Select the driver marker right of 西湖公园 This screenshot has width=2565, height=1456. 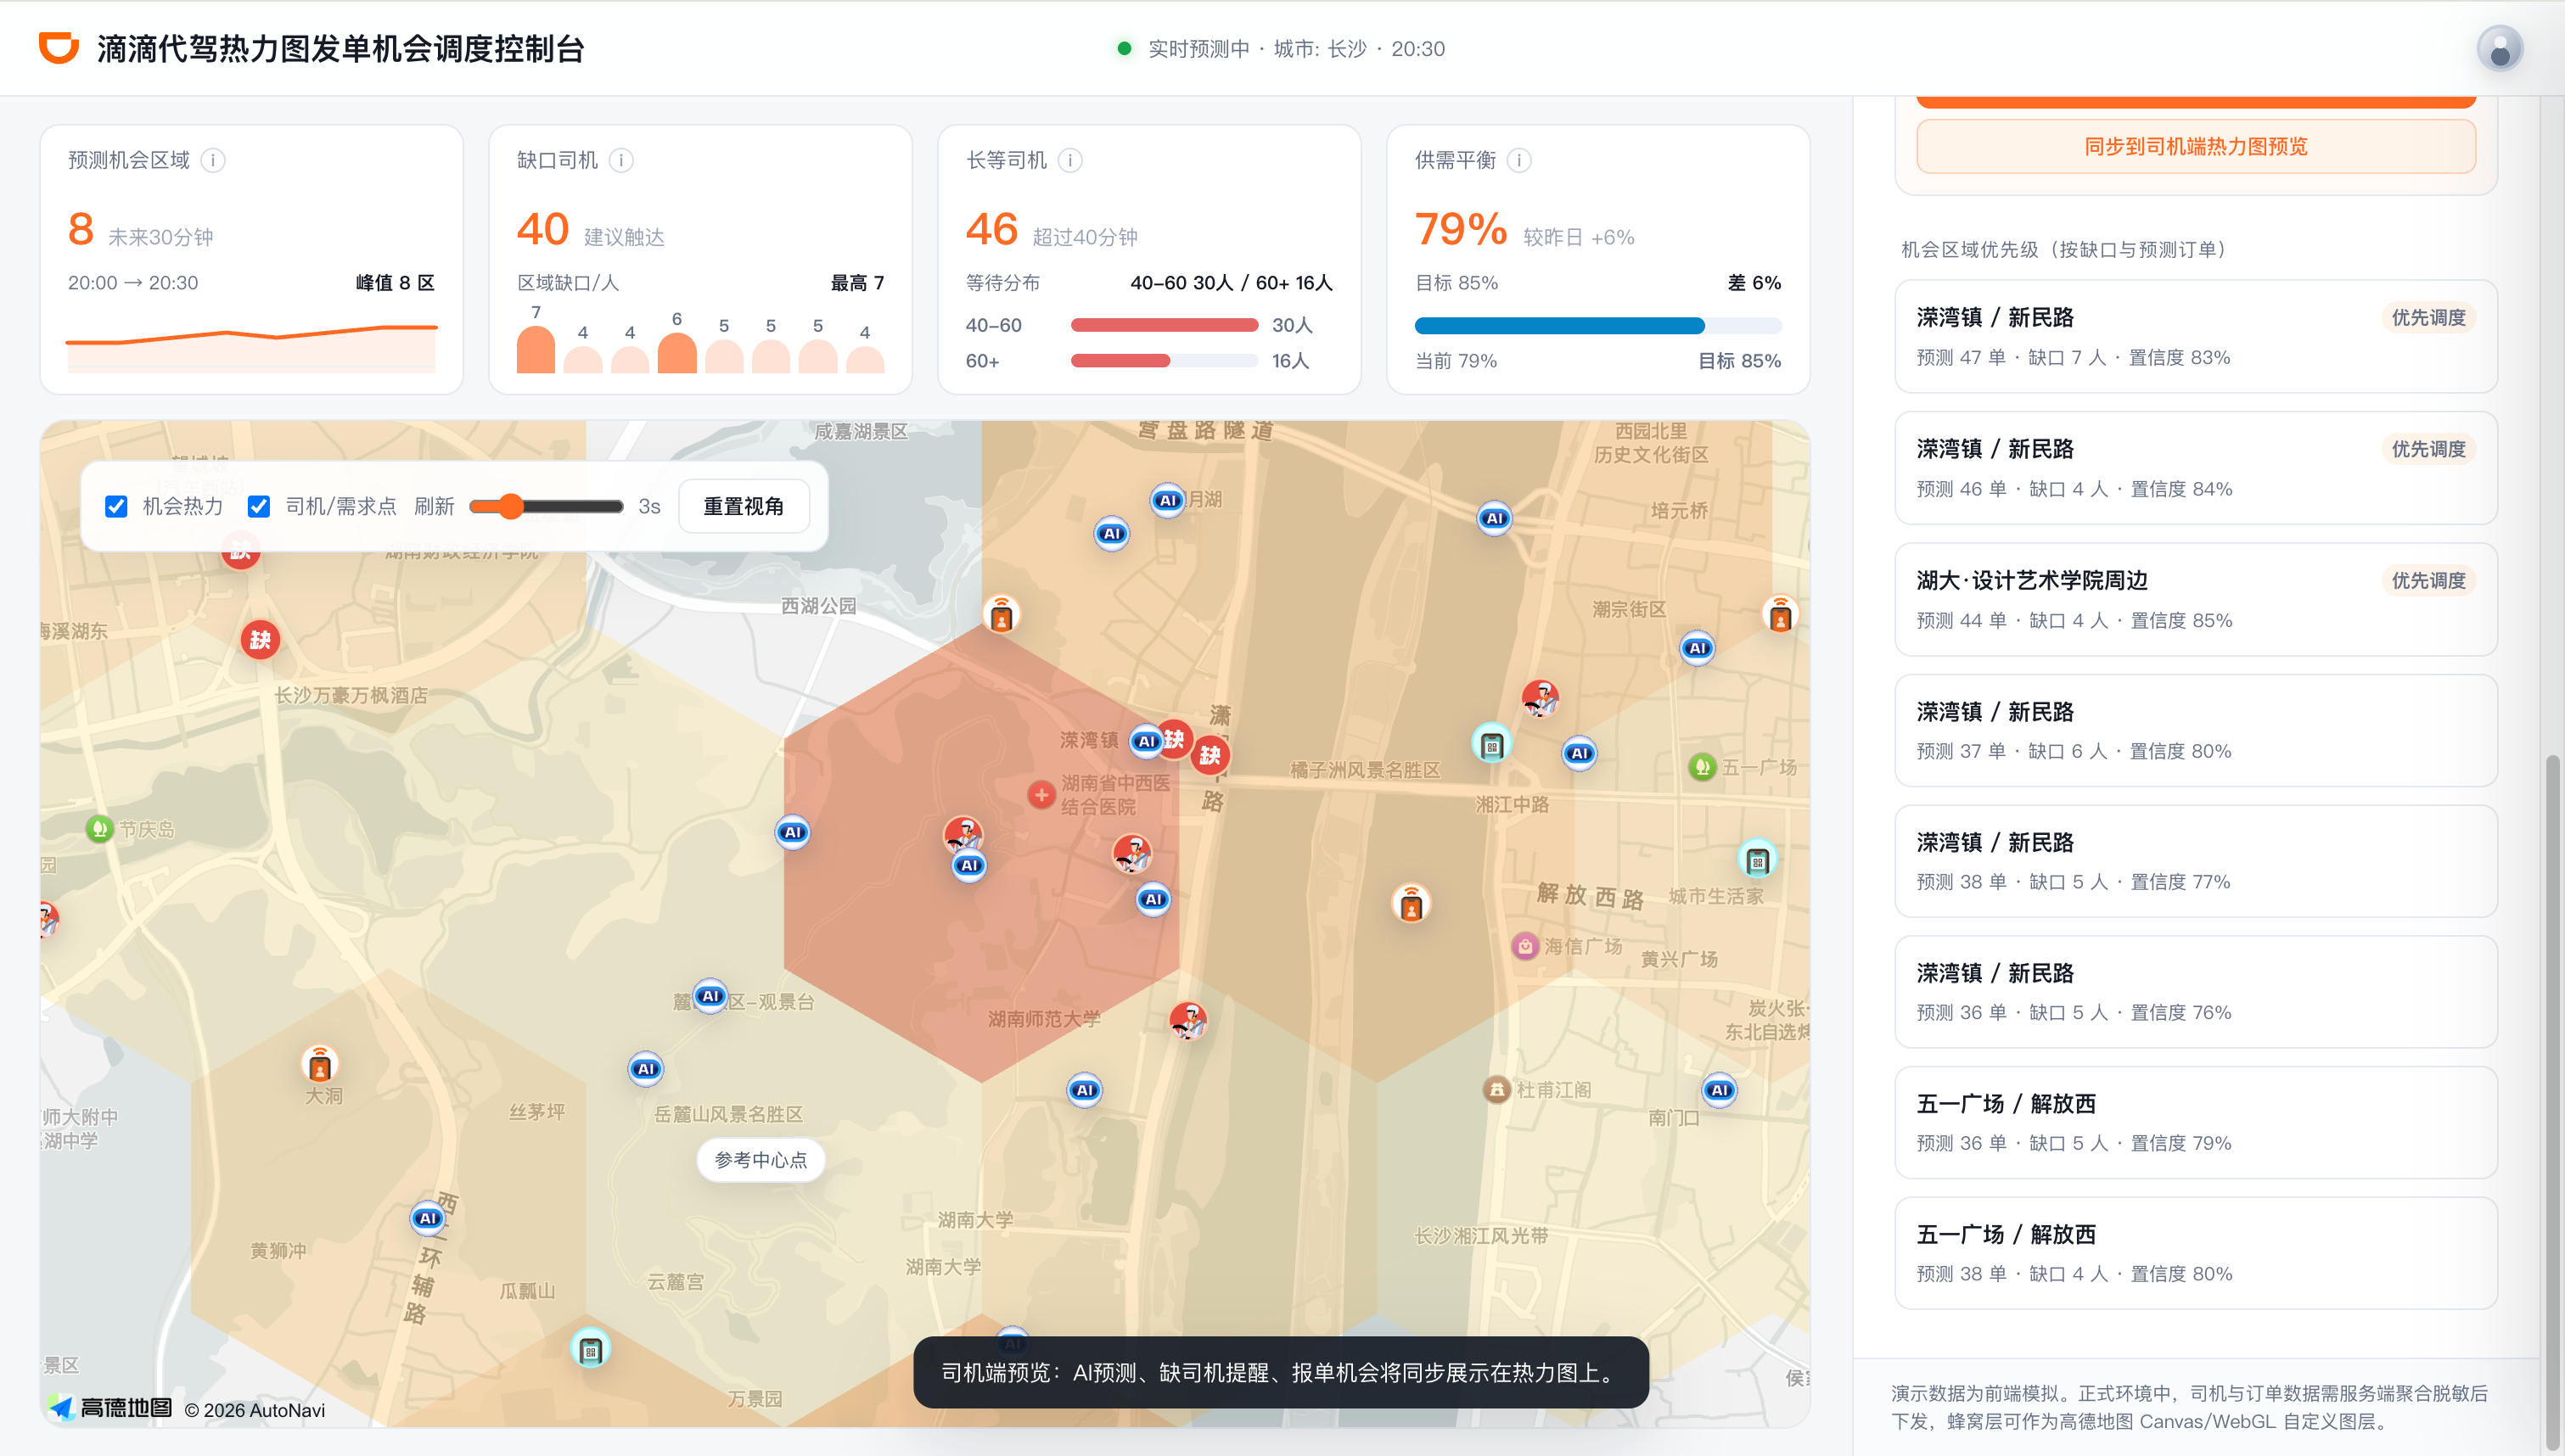point(1001,614)
